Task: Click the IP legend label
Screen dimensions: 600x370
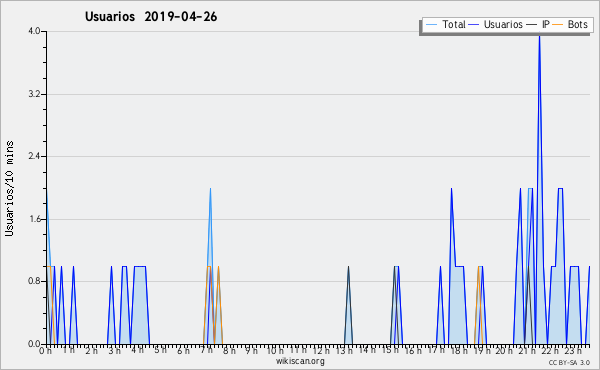Action: click(546, 24)
